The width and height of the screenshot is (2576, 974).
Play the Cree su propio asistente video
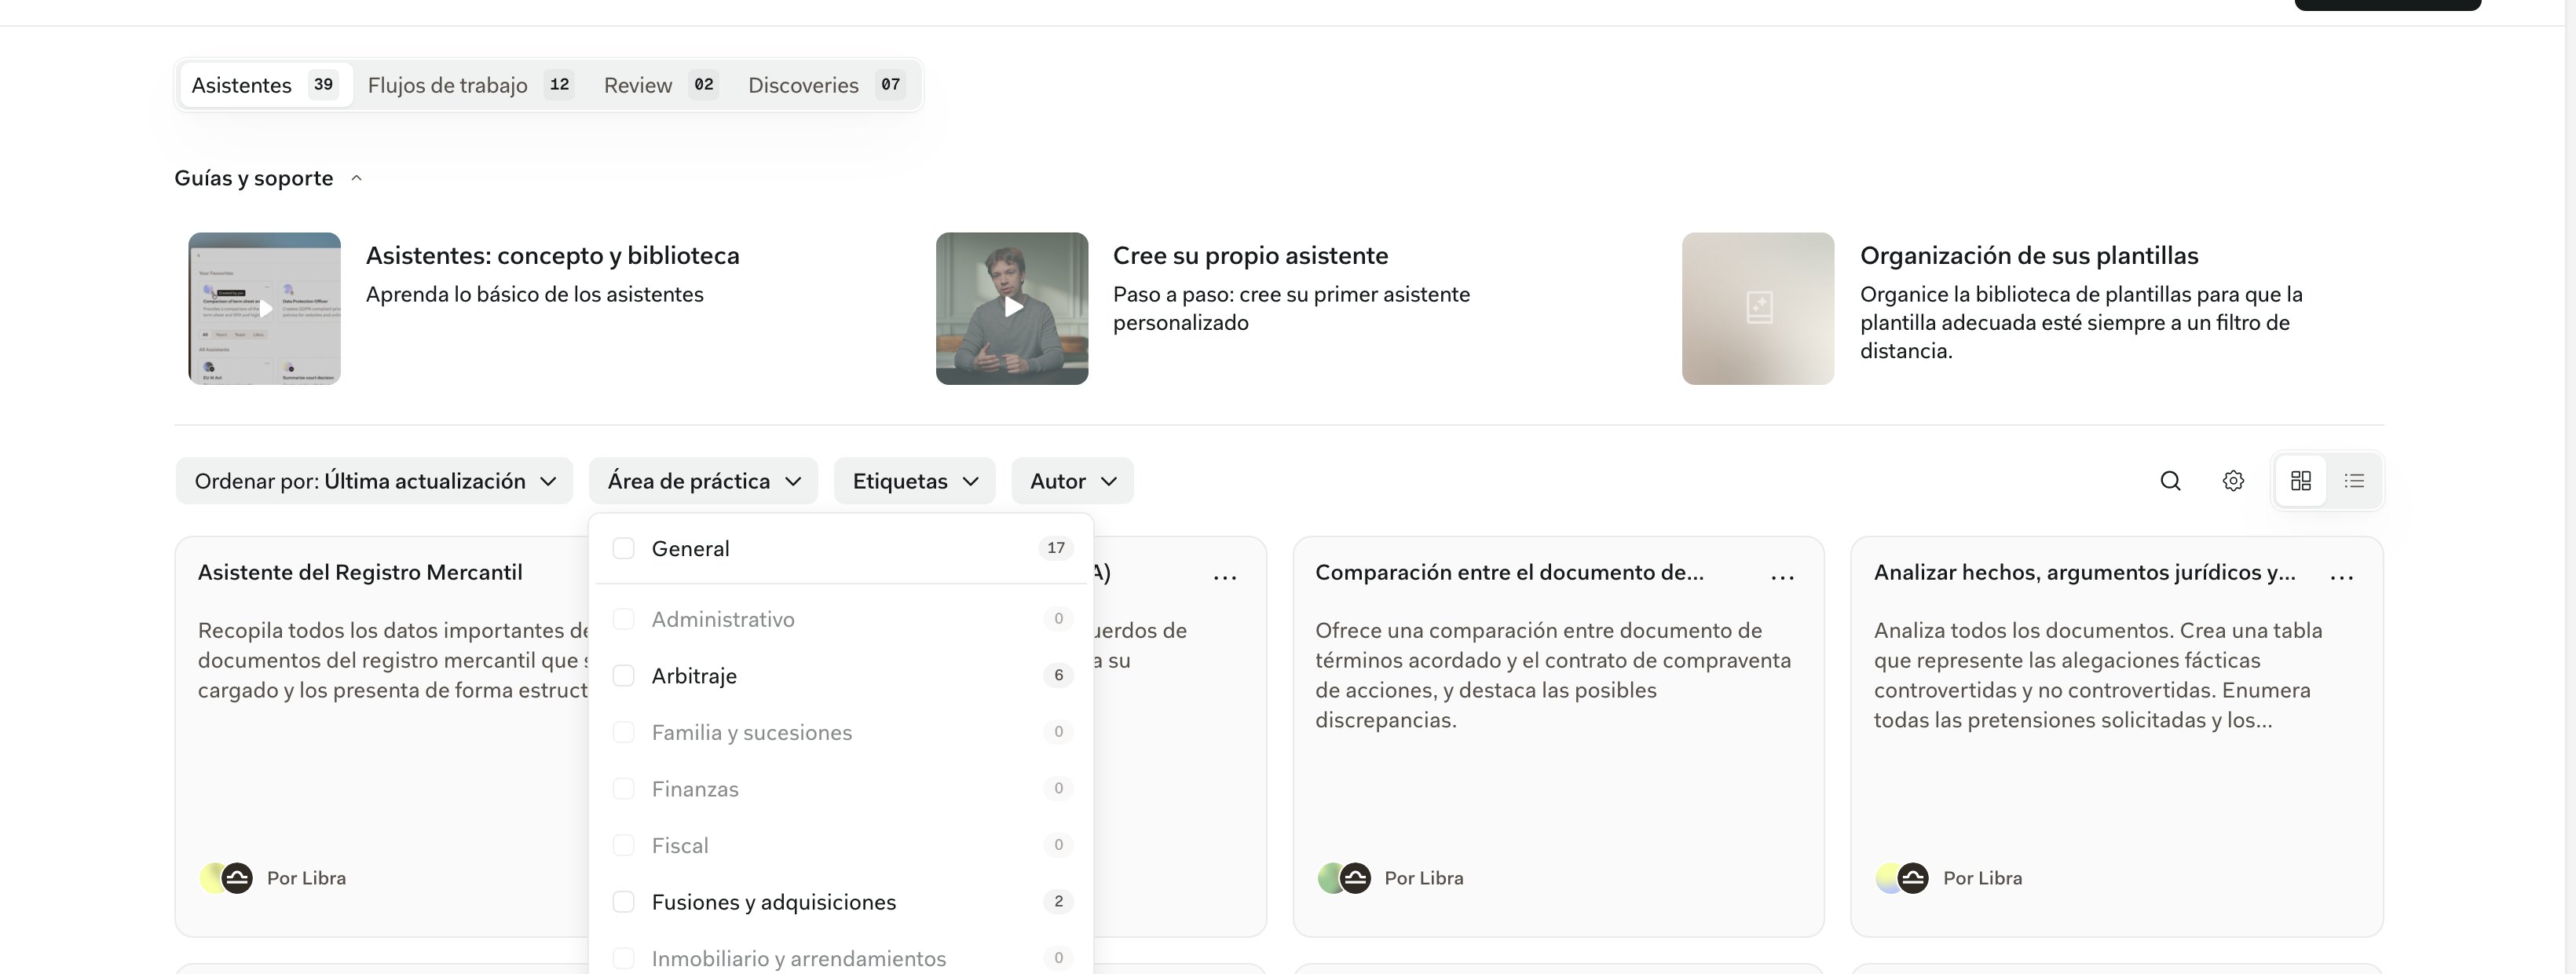tap(1012, 308)
